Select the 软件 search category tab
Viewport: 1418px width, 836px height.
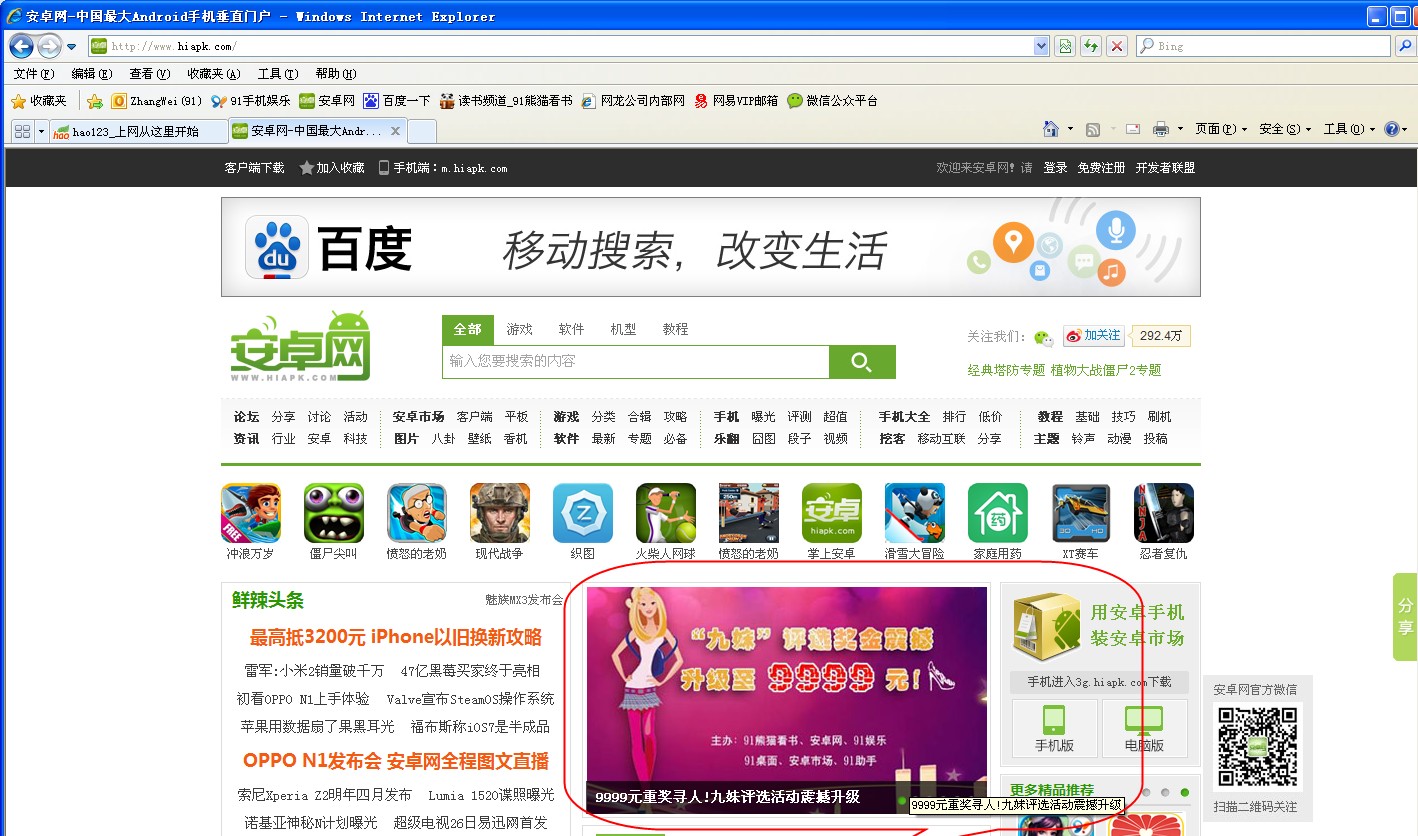pyautogui.click(x=571, y=329)
